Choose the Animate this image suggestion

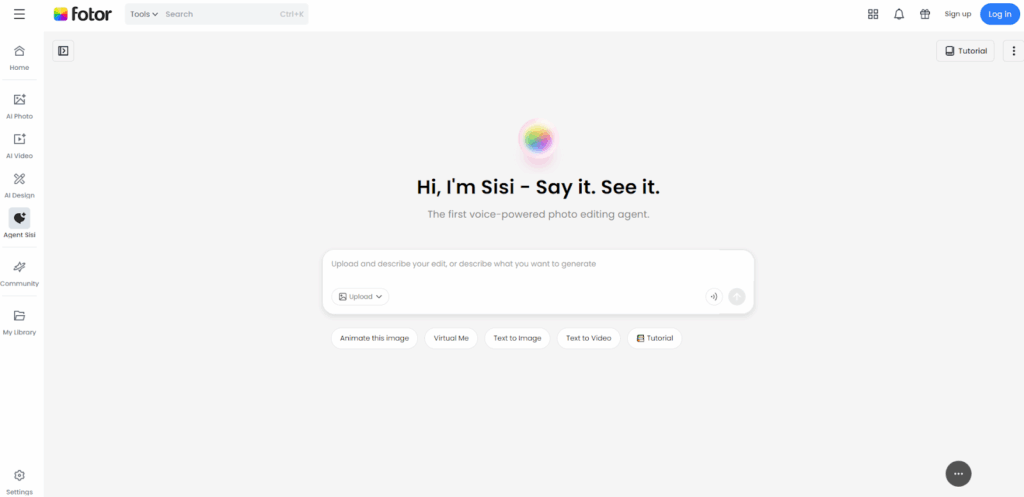click(374, 338)
